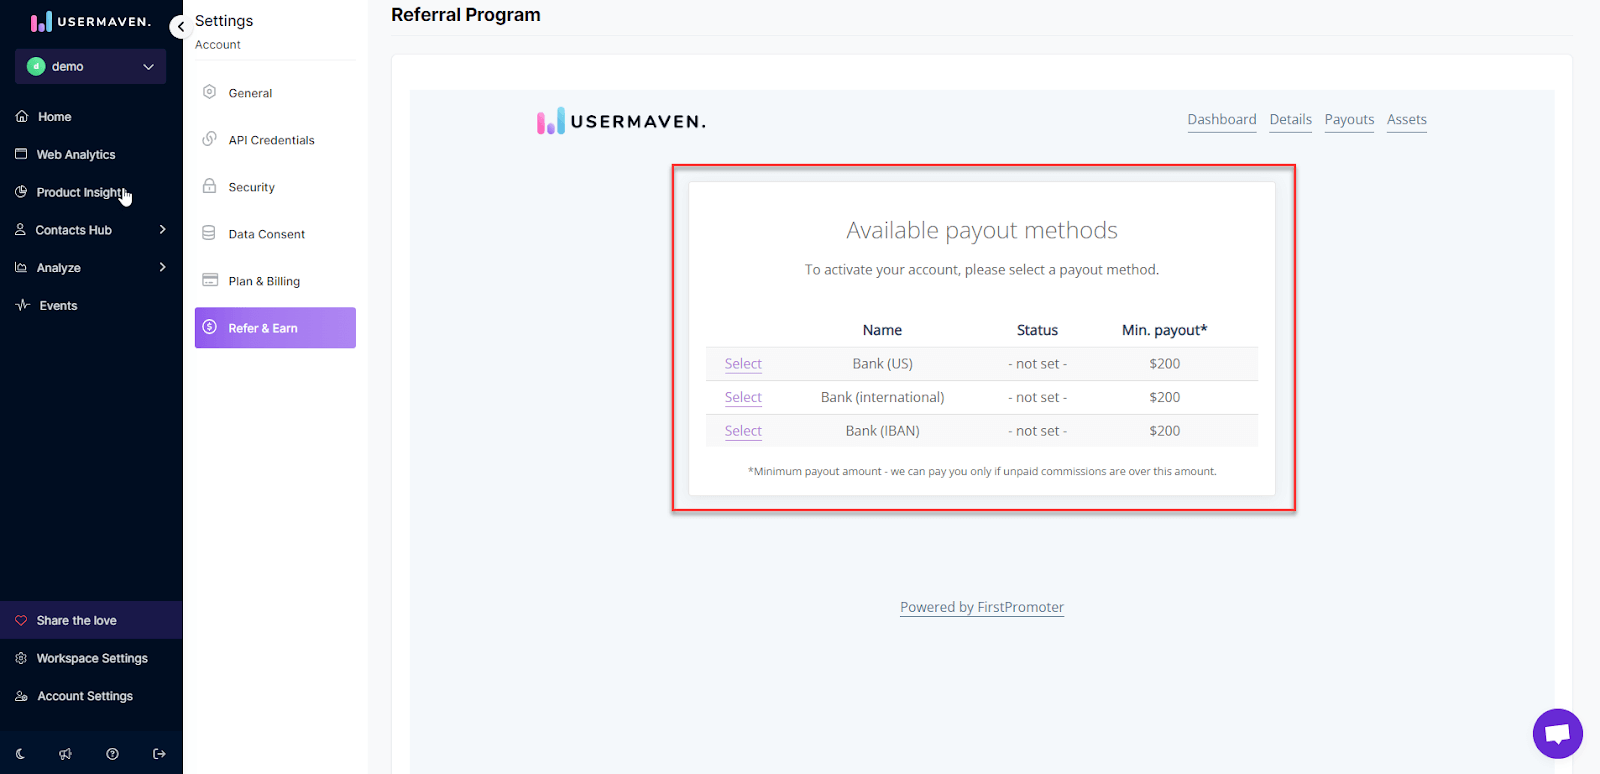Viewport: 1600px width, 774px height.
Task: Expand the Analyze submenu
Action: pos(162,268)
